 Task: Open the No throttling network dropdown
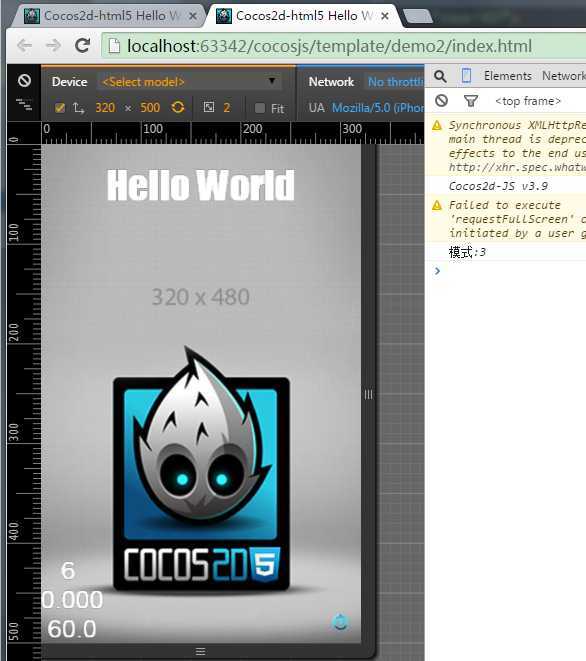[x=395, y=82]
